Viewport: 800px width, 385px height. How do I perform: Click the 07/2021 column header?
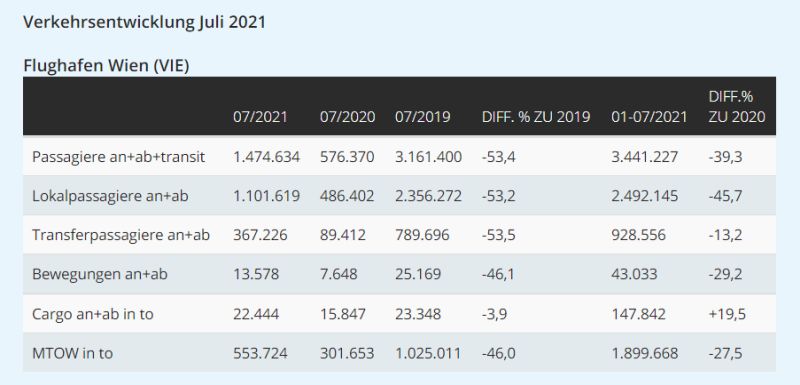coord(260,117)
